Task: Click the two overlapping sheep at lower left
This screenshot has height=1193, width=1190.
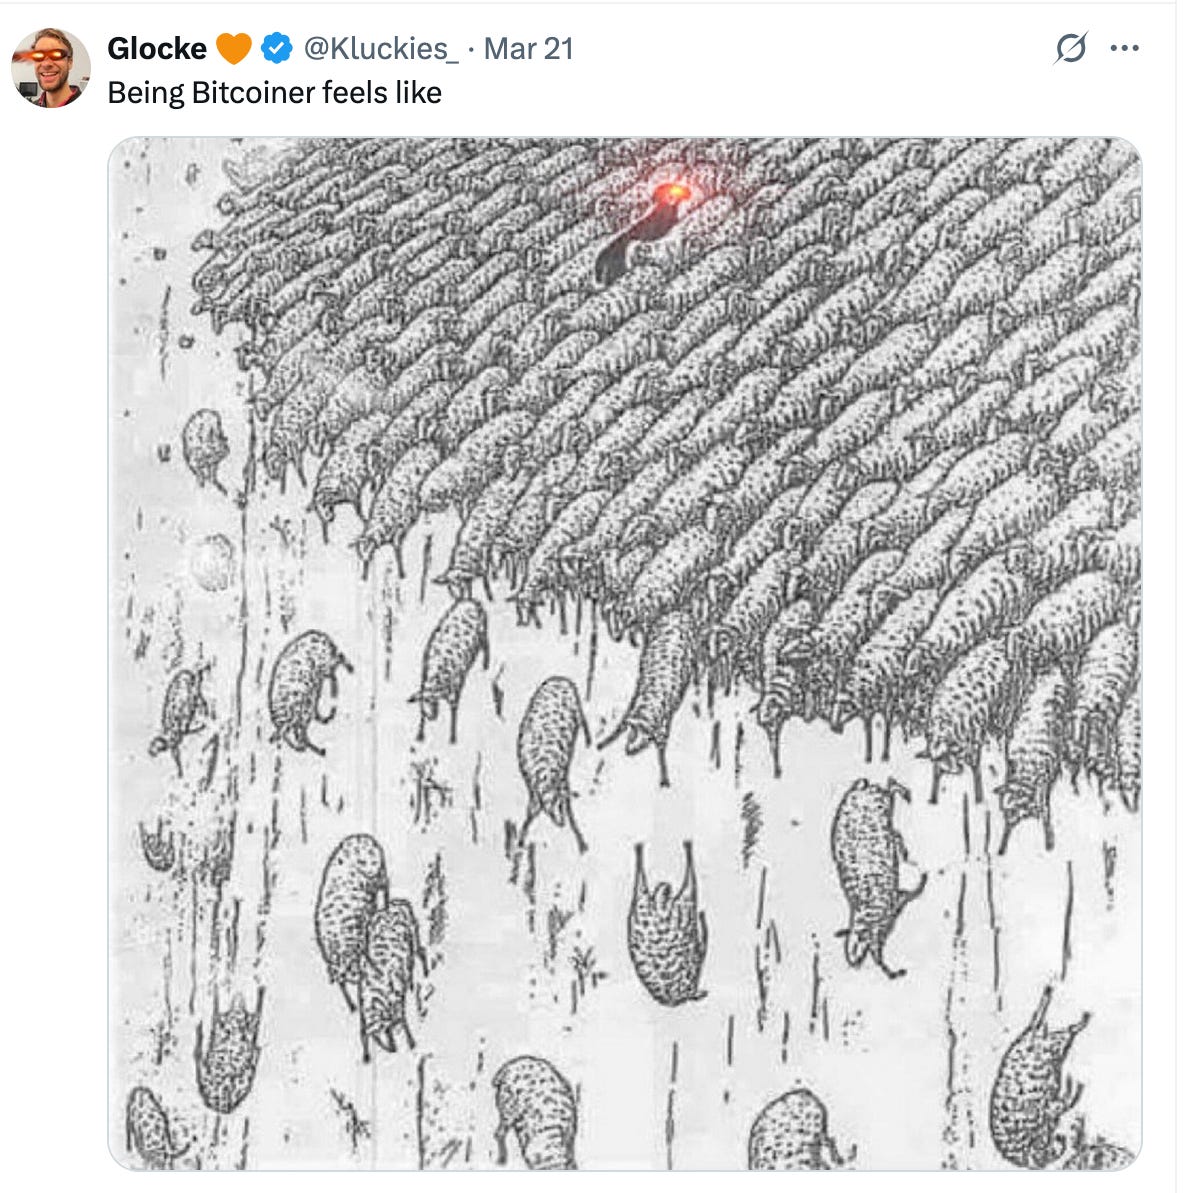Action: pos(371,941)
